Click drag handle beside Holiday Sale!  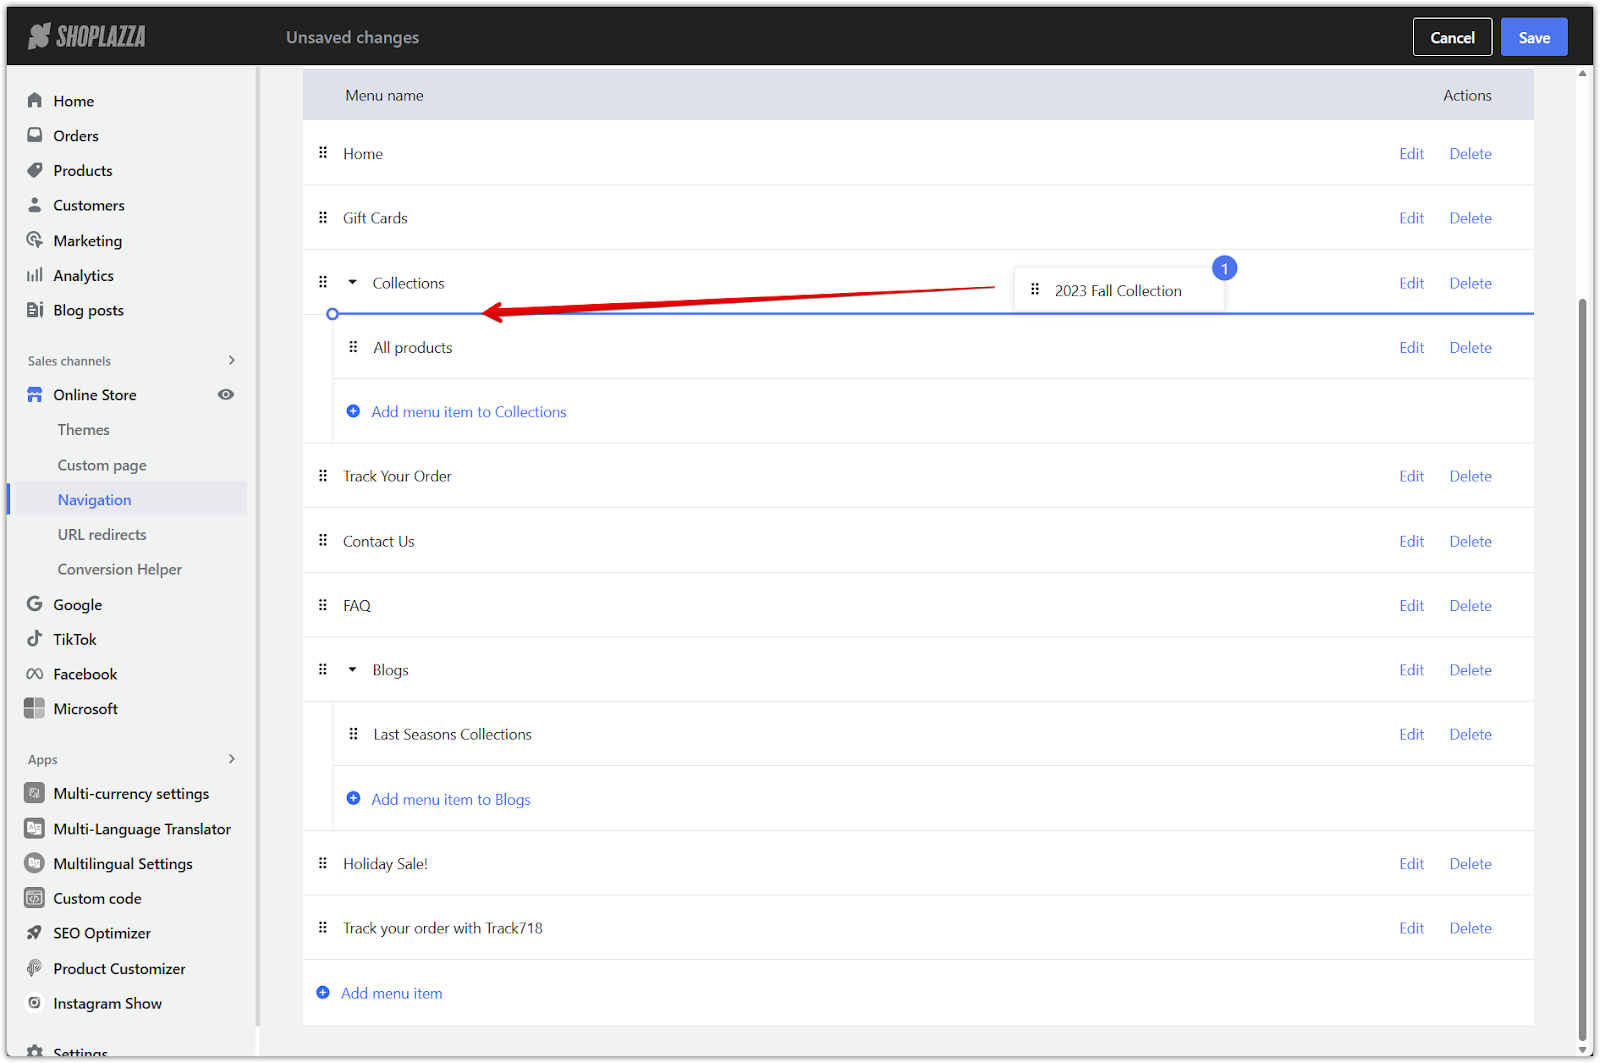coord(323,863)
